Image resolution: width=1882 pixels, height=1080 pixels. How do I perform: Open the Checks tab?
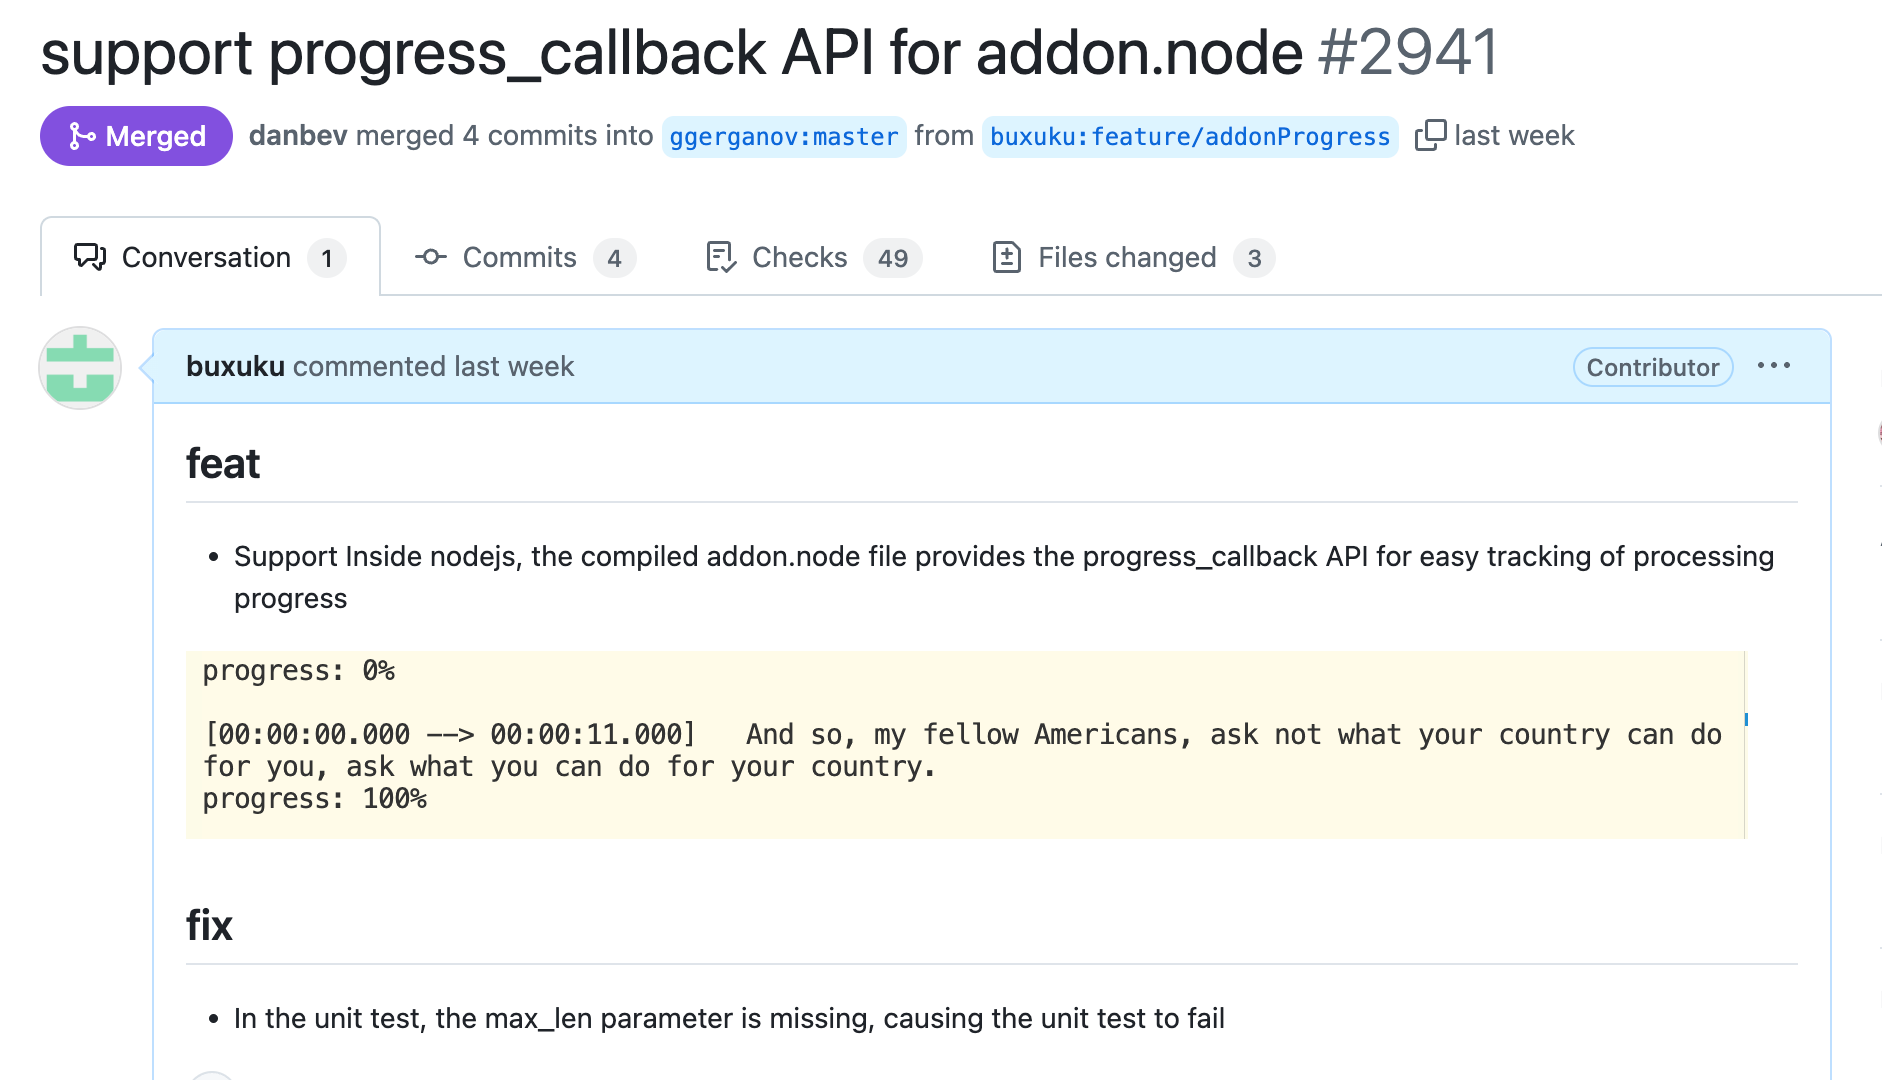tap(813, 257)
